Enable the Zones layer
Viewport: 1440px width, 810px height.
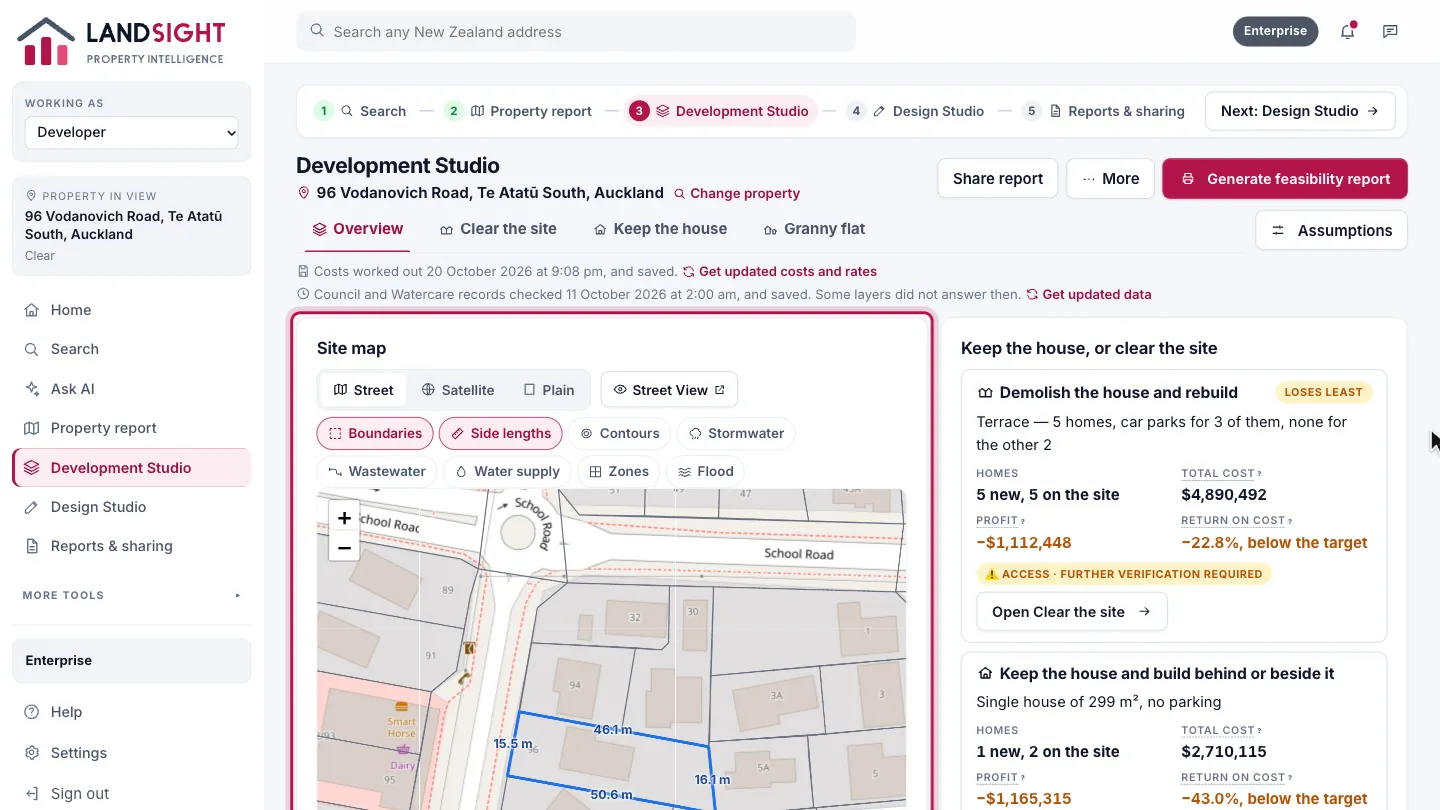tap(619, 471)
